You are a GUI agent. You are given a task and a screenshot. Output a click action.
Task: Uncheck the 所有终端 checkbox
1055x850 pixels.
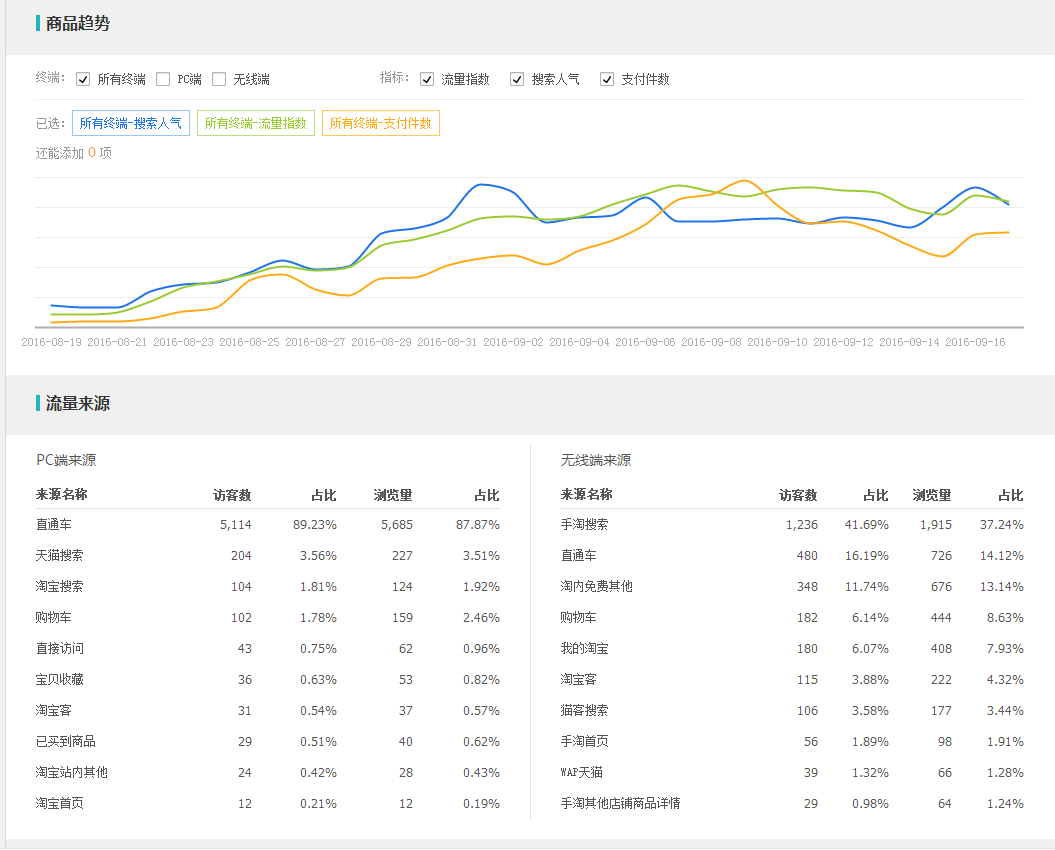pyautogui.click(x=83, y=79)
